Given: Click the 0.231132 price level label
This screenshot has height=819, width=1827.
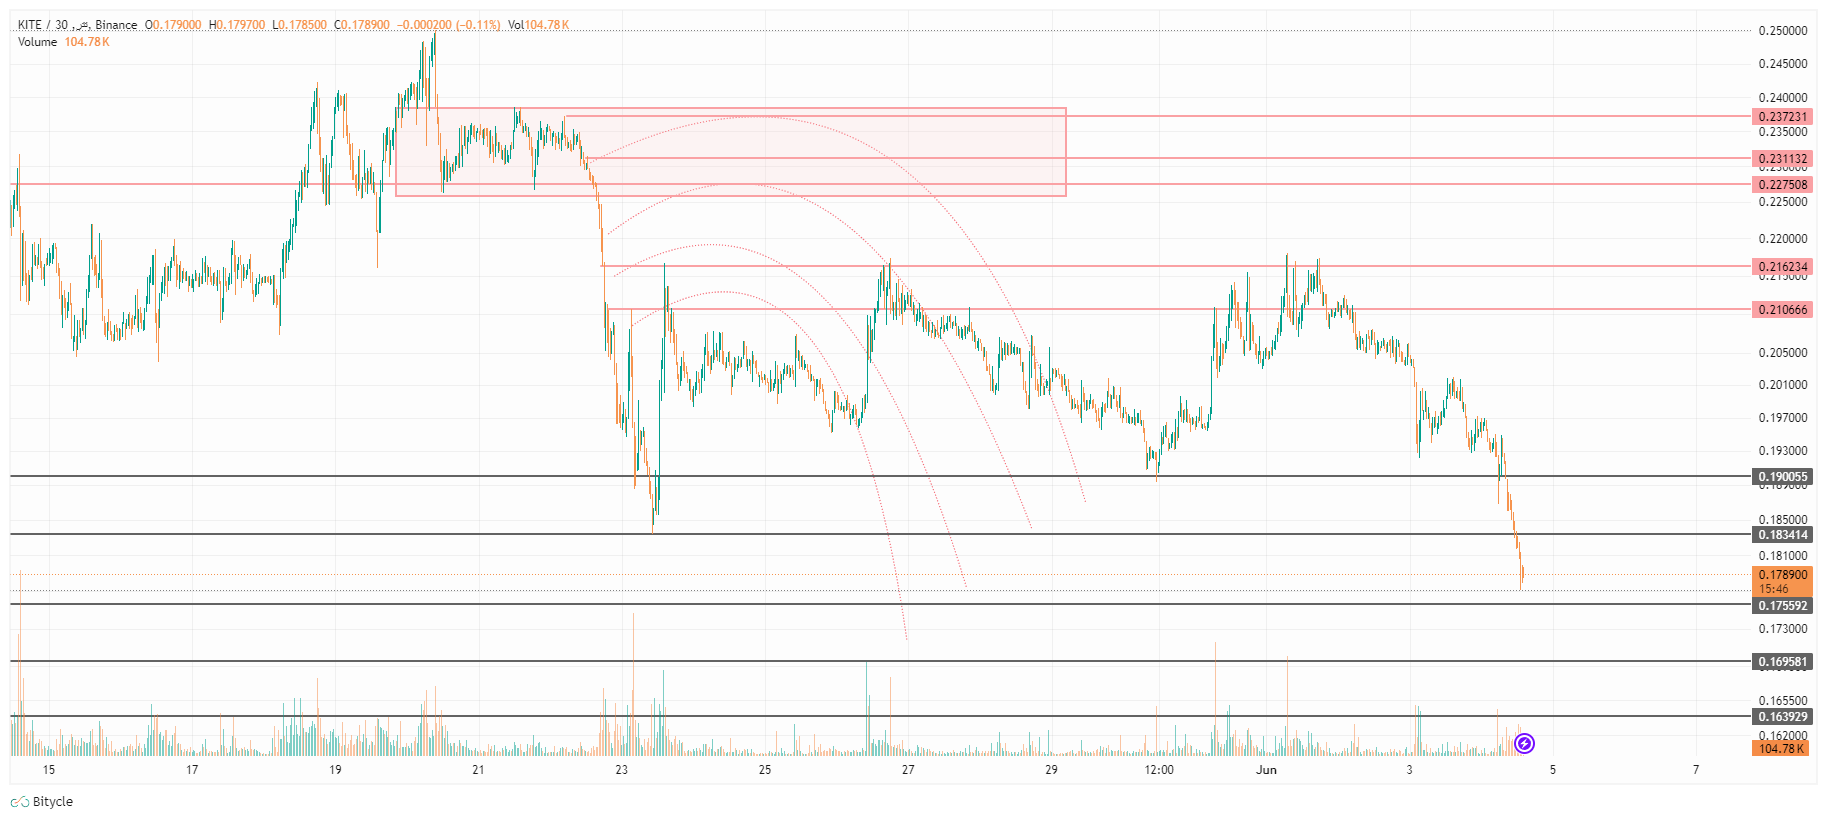Looking at the screenshot, I should point(1783,159).
